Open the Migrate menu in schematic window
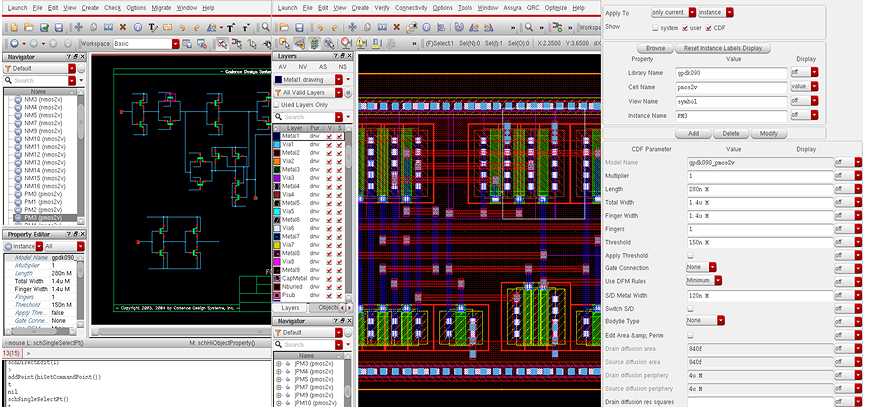Image resolution: width=870 pixels, height=410 pixels. pyautogui.click(x=162, y=7)
